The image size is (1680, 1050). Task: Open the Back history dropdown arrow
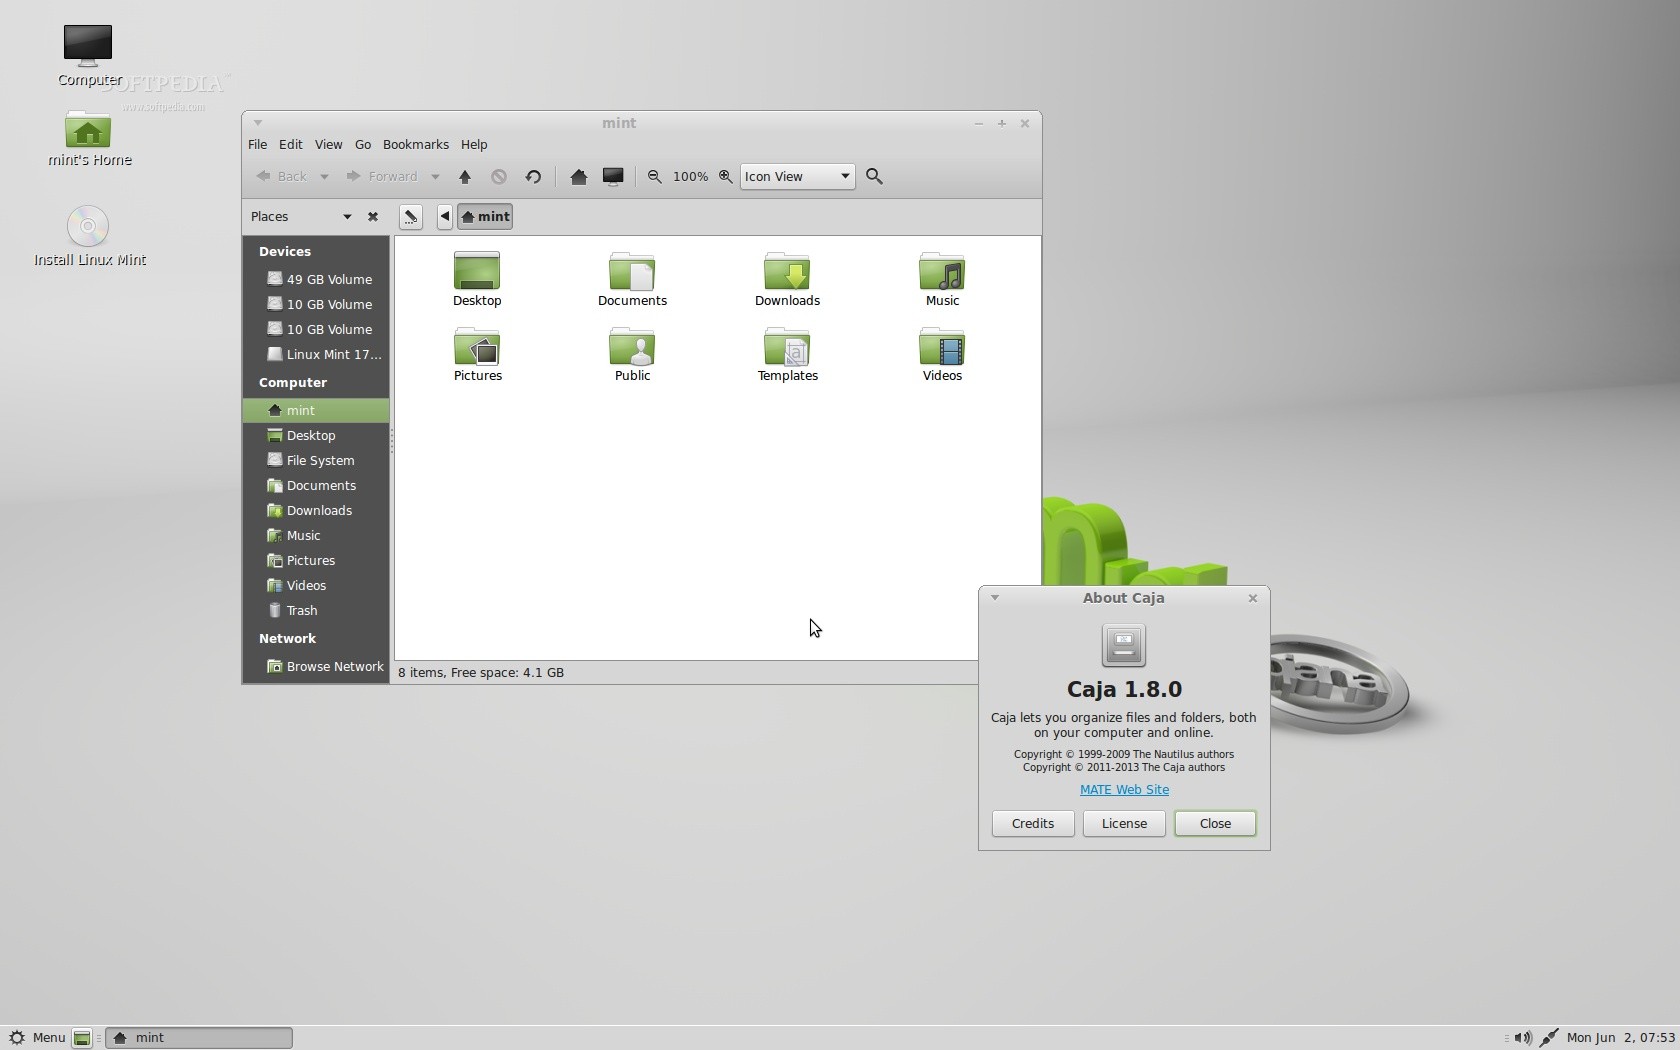point(324,177)
